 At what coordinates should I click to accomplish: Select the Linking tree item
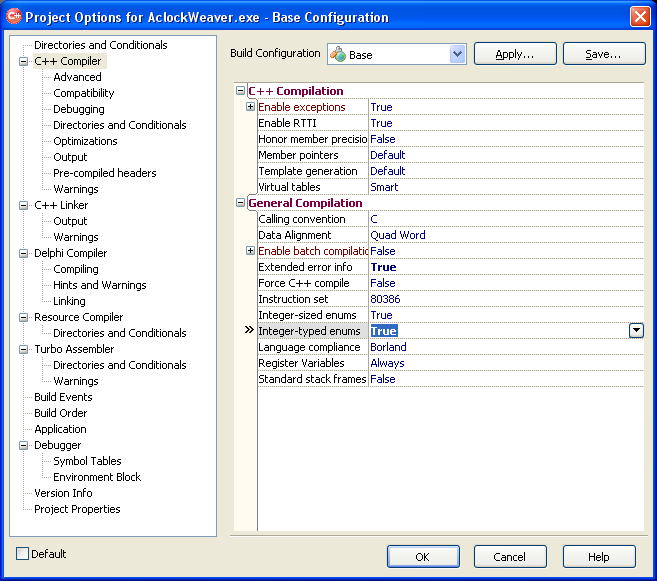(70, 301)
